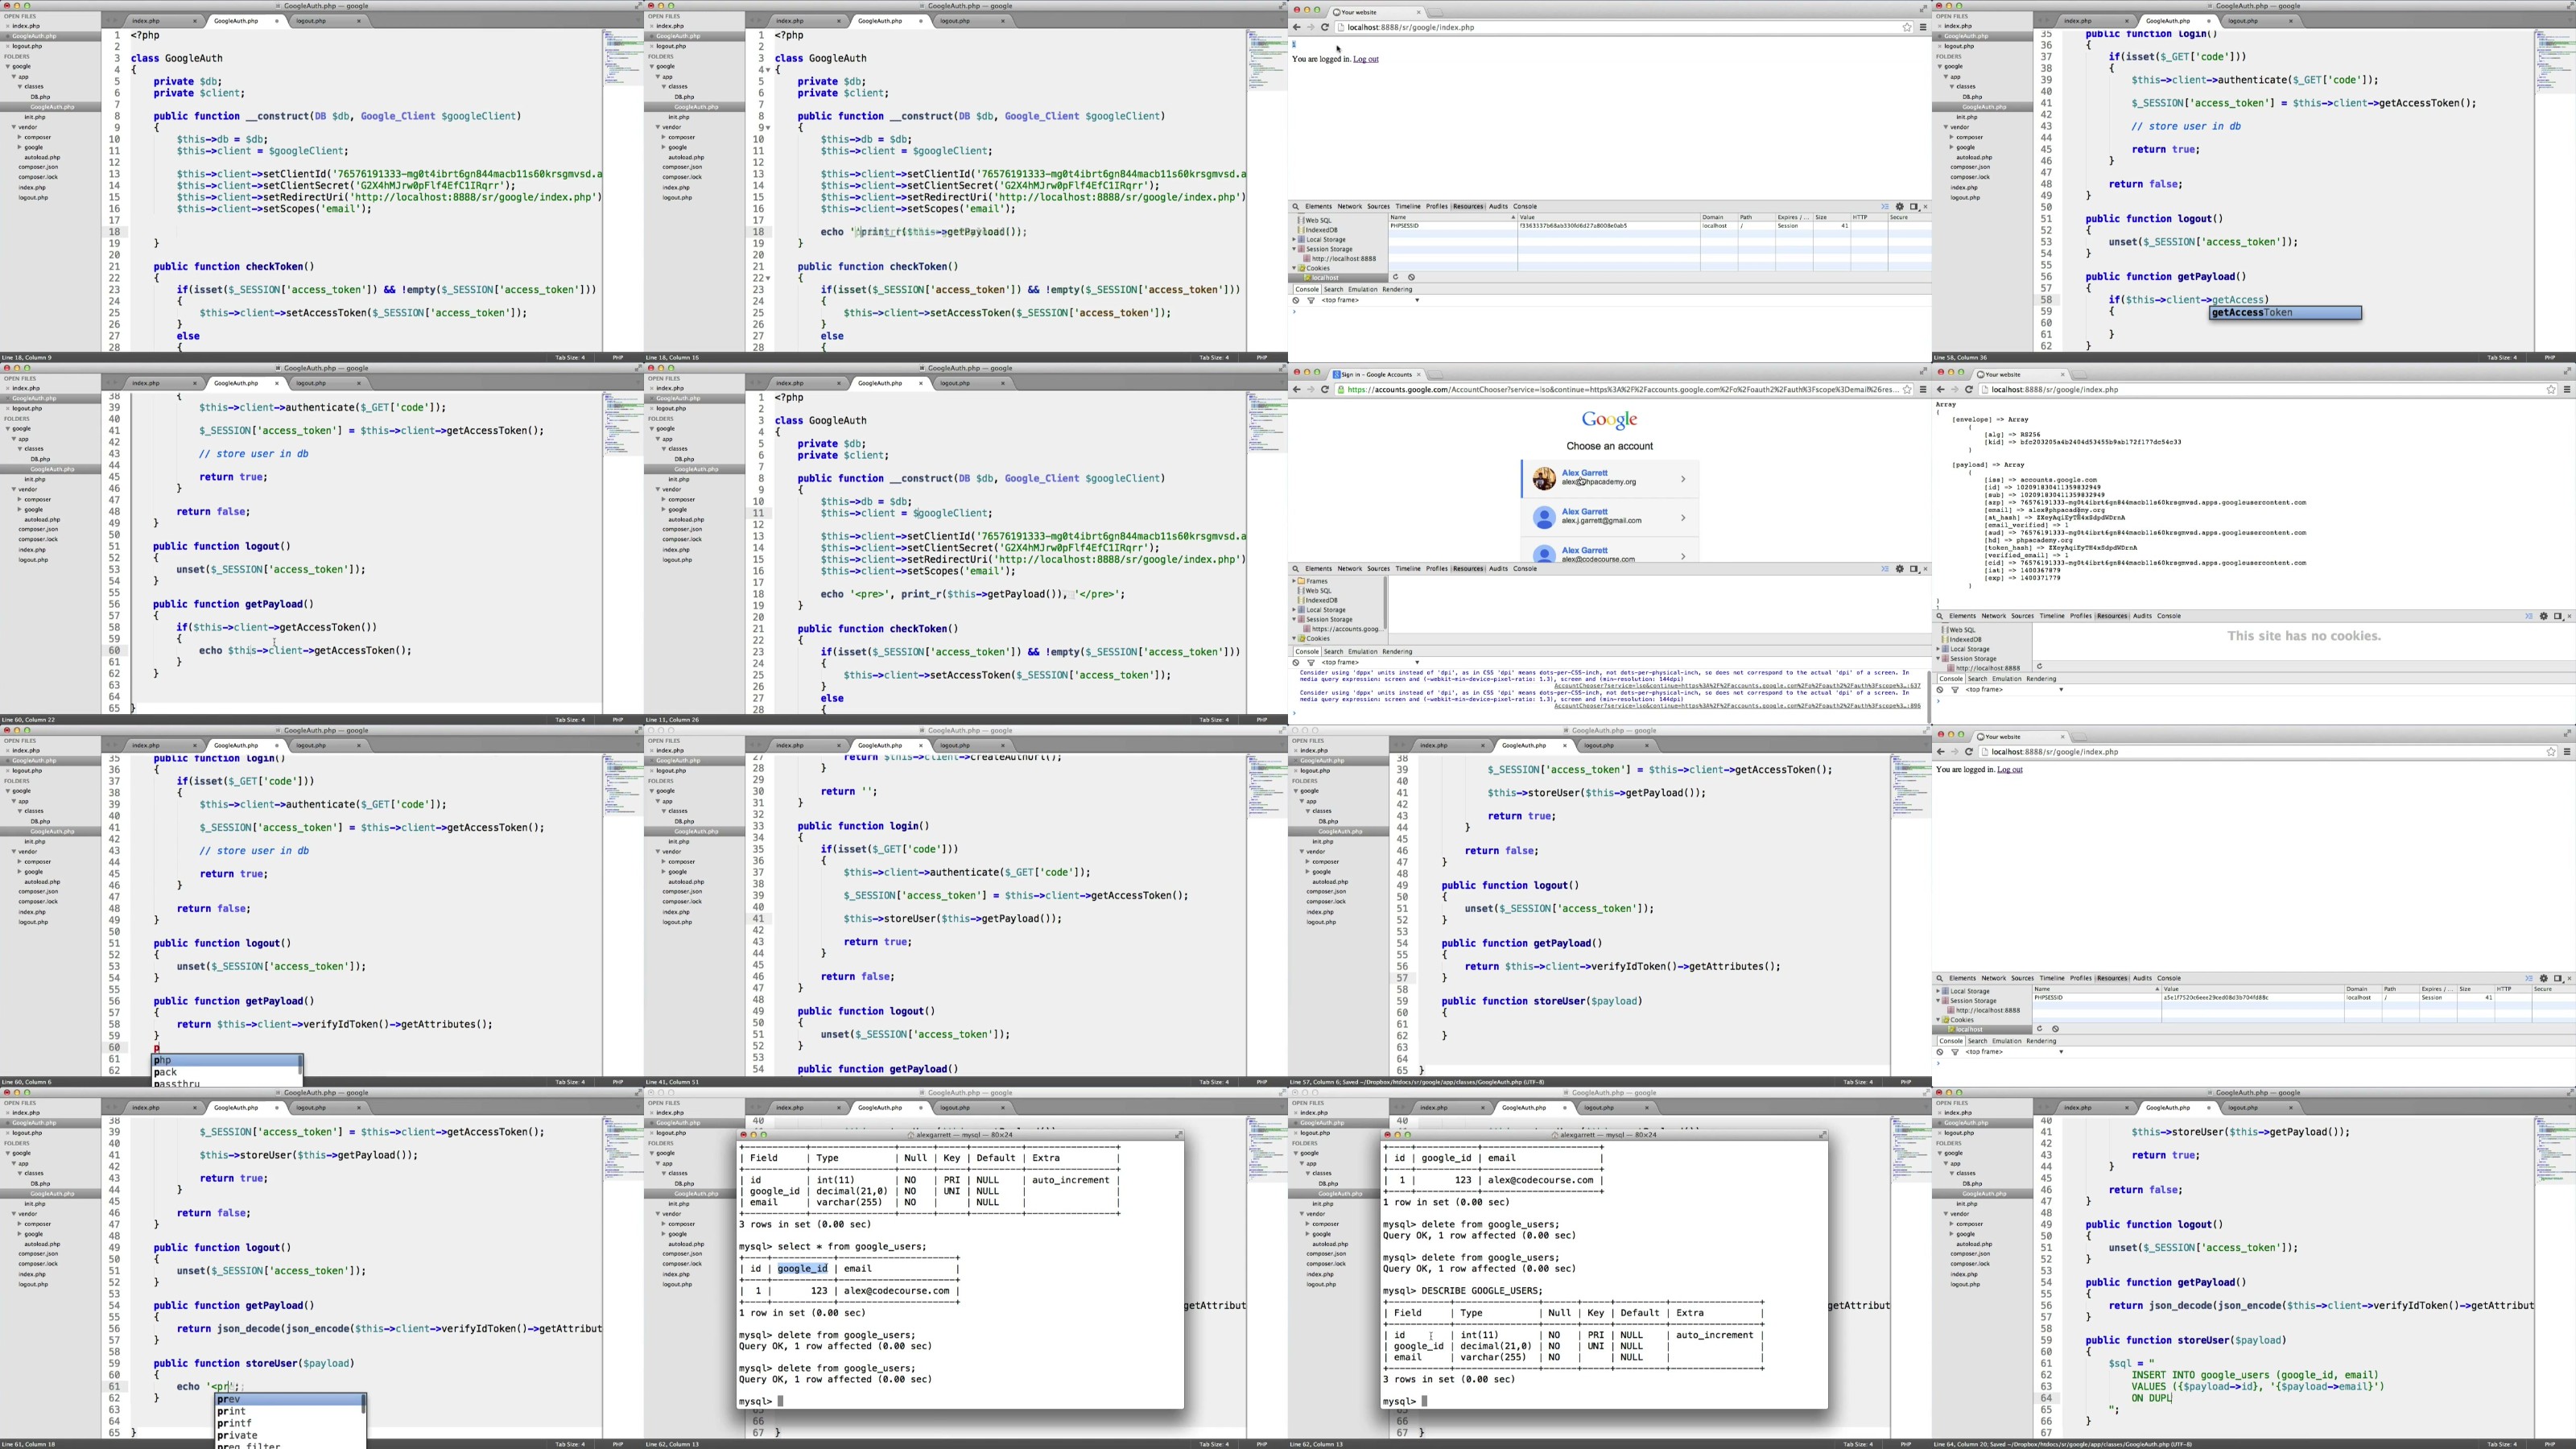Screen dimensions: 2576x1449
Task: Open the Elements tab in Google Accounts window DevTools
Action: pos(1318,569)
